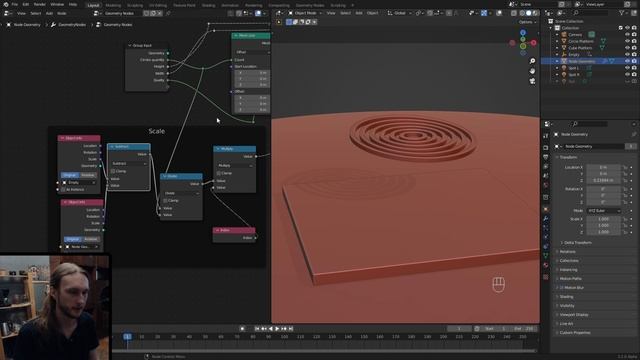640x360 pixels.
Task: Open the Edit menu
Action: pos(26,4)
